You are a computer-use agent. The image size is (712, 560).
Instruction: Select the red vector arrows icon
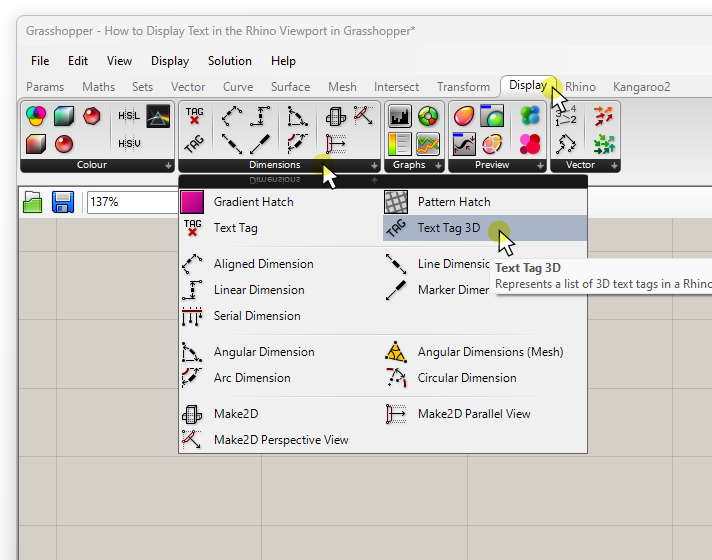[603, 116]
